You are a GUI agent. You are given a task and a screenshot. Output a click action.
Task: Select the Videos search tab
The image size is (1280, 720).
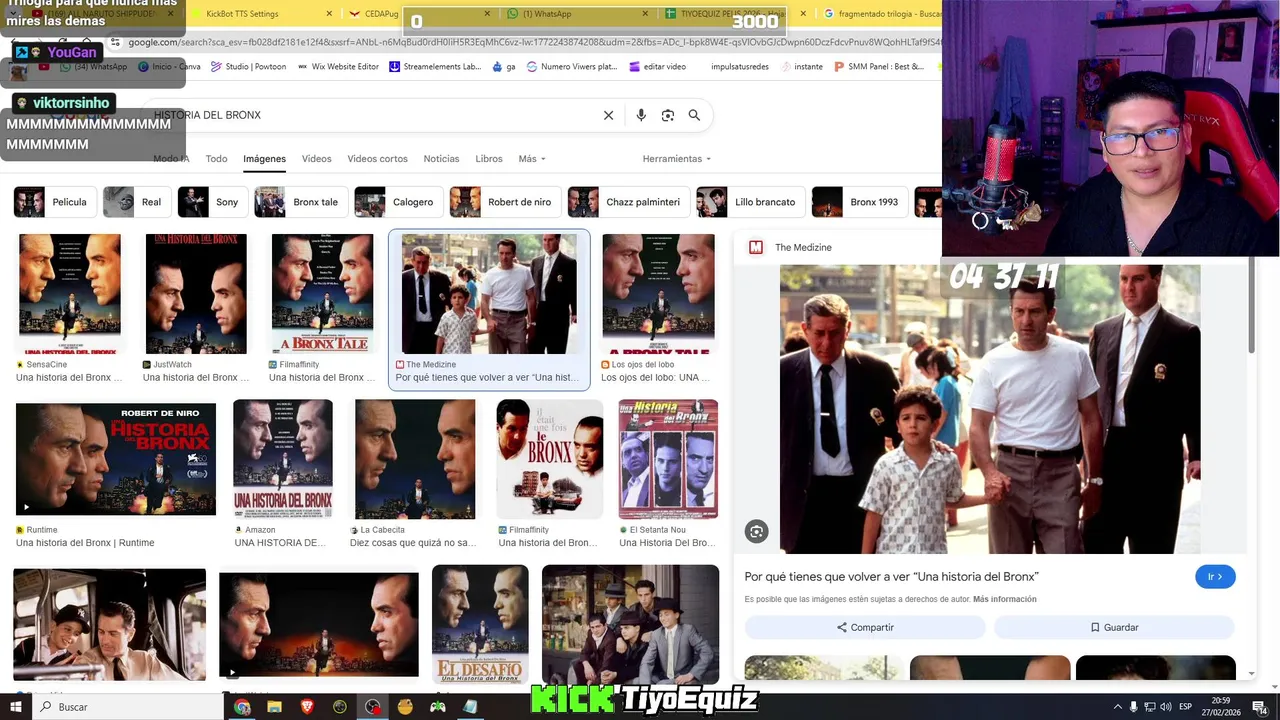[x=316, y=159]
